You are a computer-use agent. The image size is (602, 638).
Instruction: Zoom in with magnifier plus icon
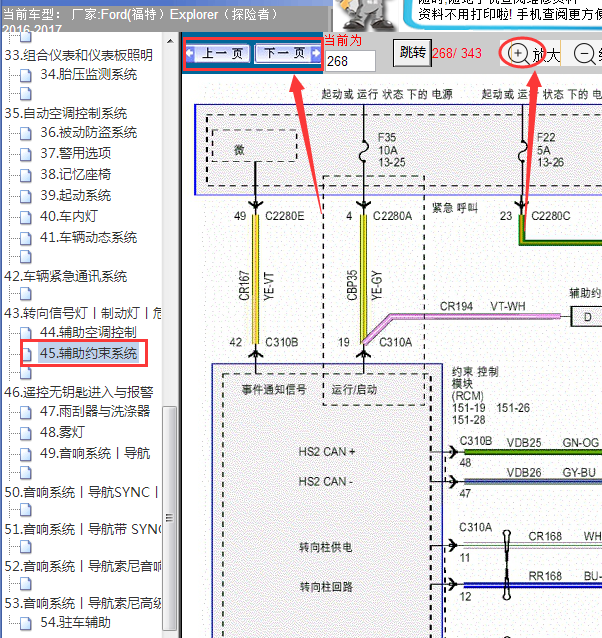tap(518, 54)
